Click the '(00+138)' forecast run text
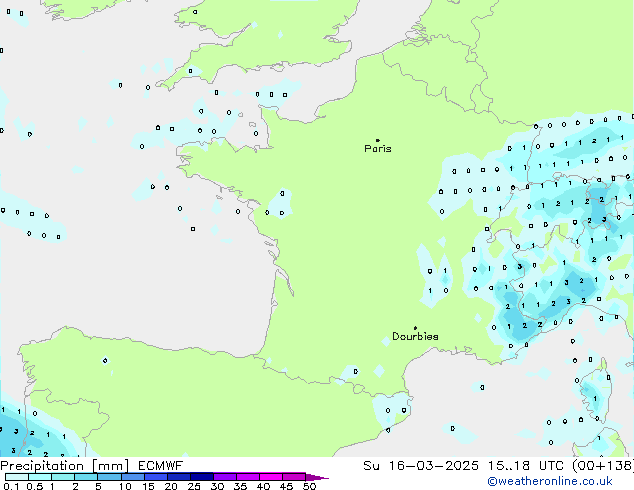The height and width of the screenshot is (490, 634). pos(602,466)
